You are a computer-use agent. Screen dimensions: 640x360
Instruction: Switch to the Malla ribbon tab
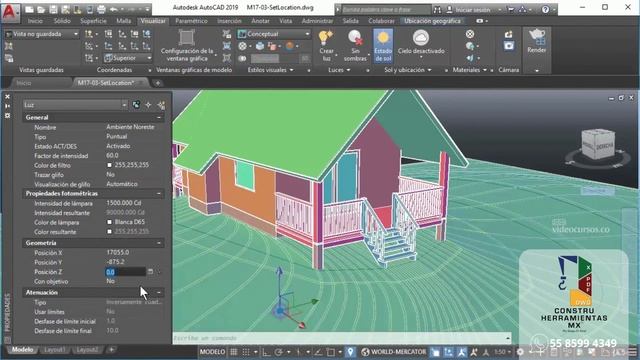tap(124, 21)
